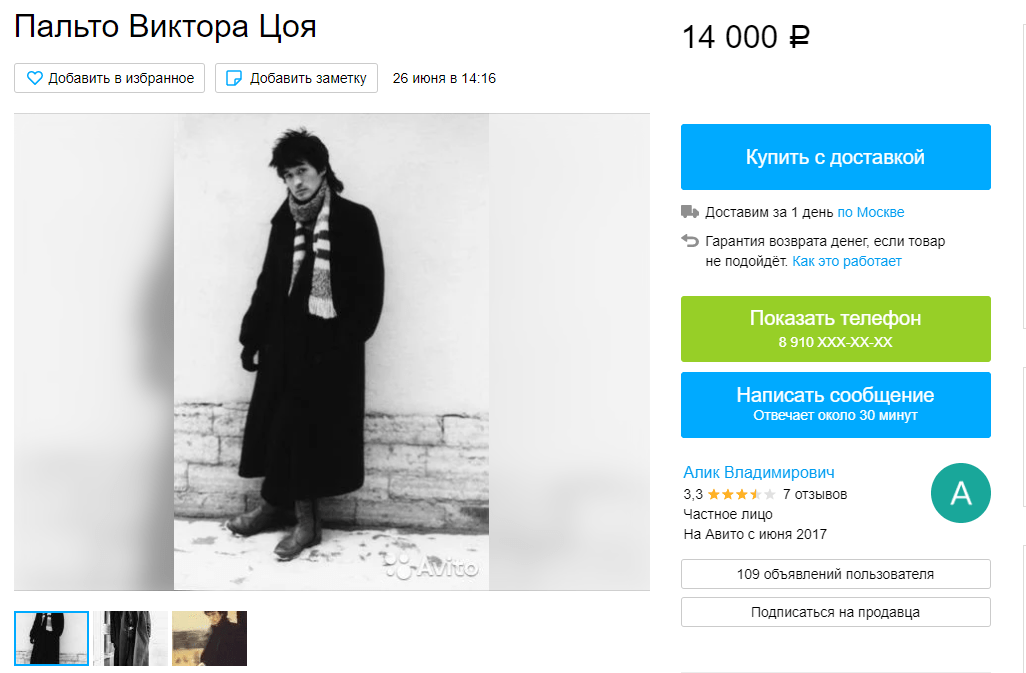The width and height of the screenshot is (1026, 673).
Task: Click the seller's star rating
Action: click(x=741, y=494)
